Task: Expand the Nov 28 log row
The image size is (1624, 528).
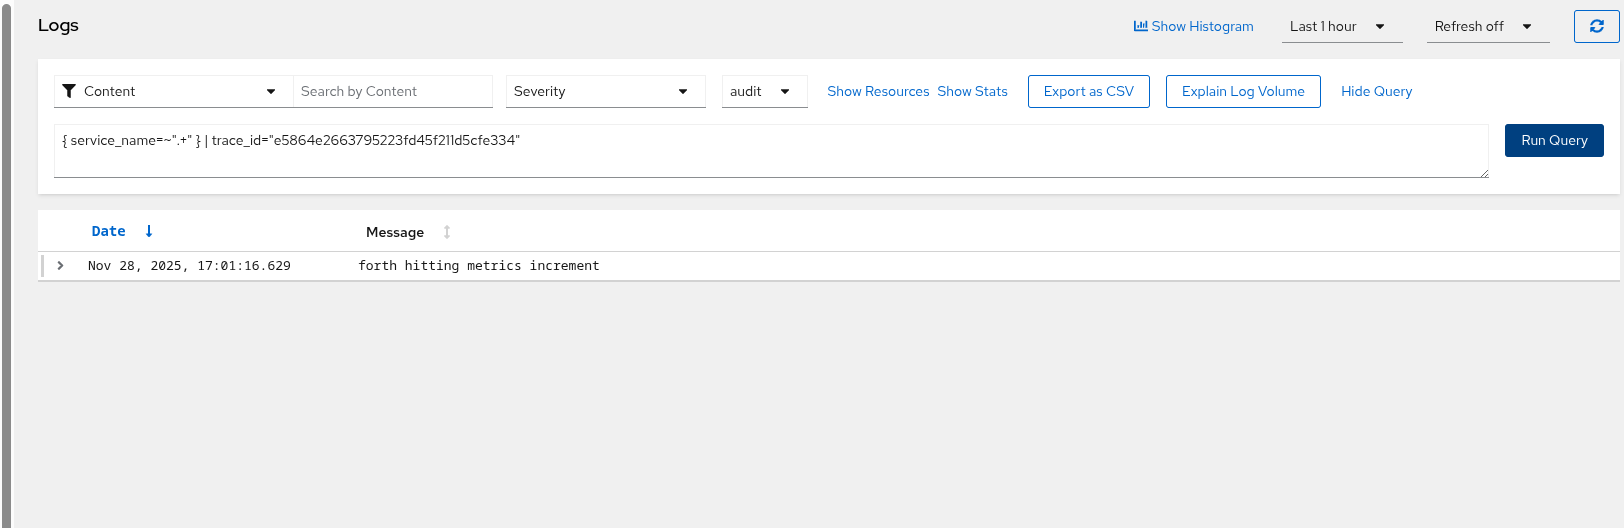Action: (61, 266)
